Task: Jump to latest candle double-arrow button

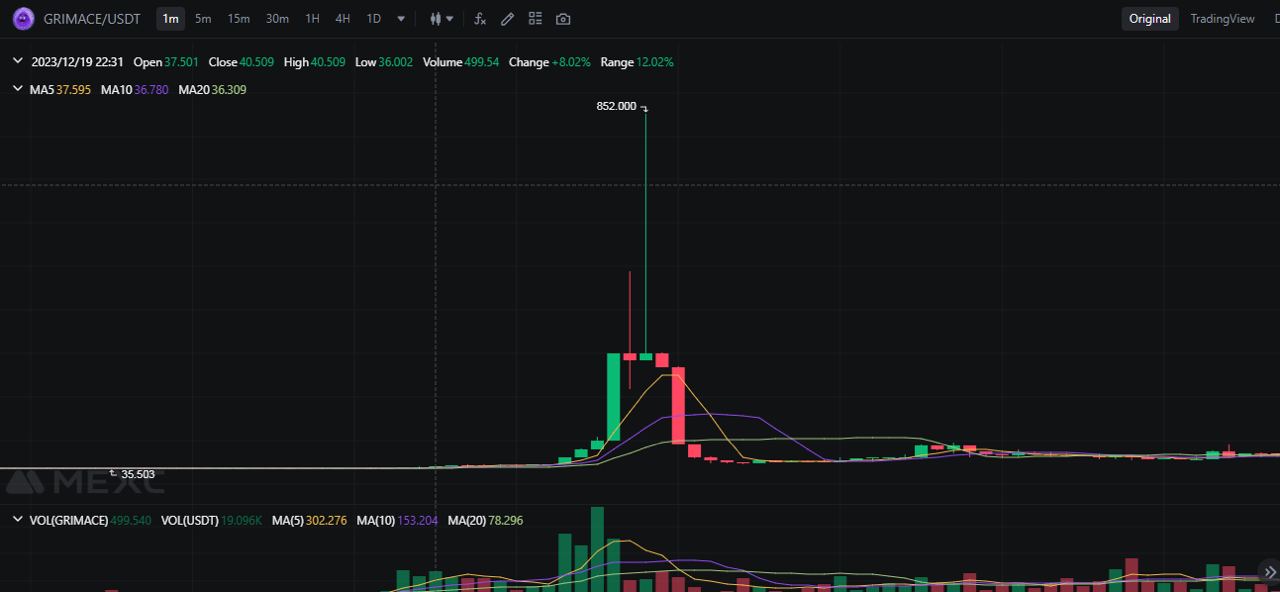Action: point(1270,572)
